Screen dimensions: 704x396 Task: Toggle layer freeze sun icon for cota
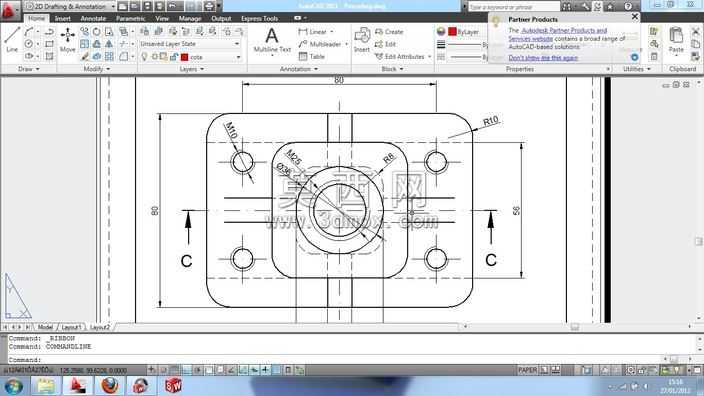[154, 57]
